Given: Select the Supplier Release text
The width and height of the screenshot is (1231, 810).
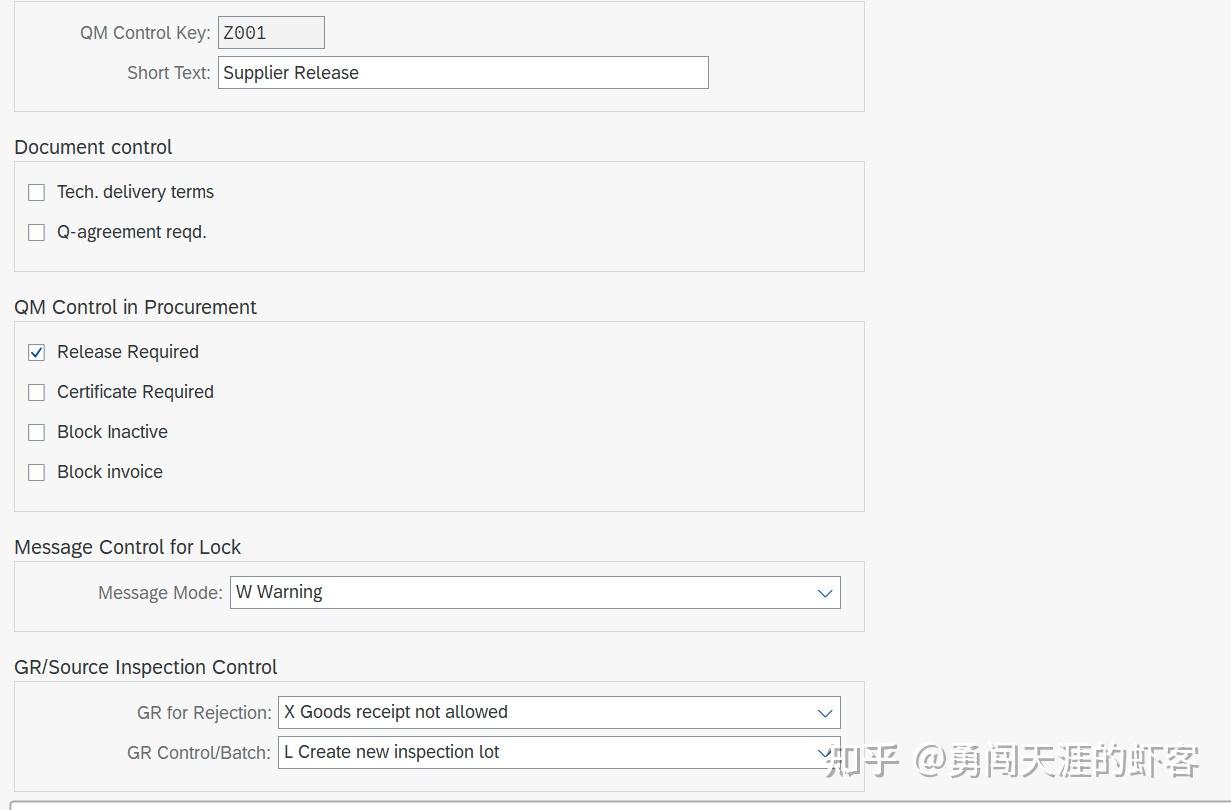Looking at the screenshot, I should tap(291, 72).
